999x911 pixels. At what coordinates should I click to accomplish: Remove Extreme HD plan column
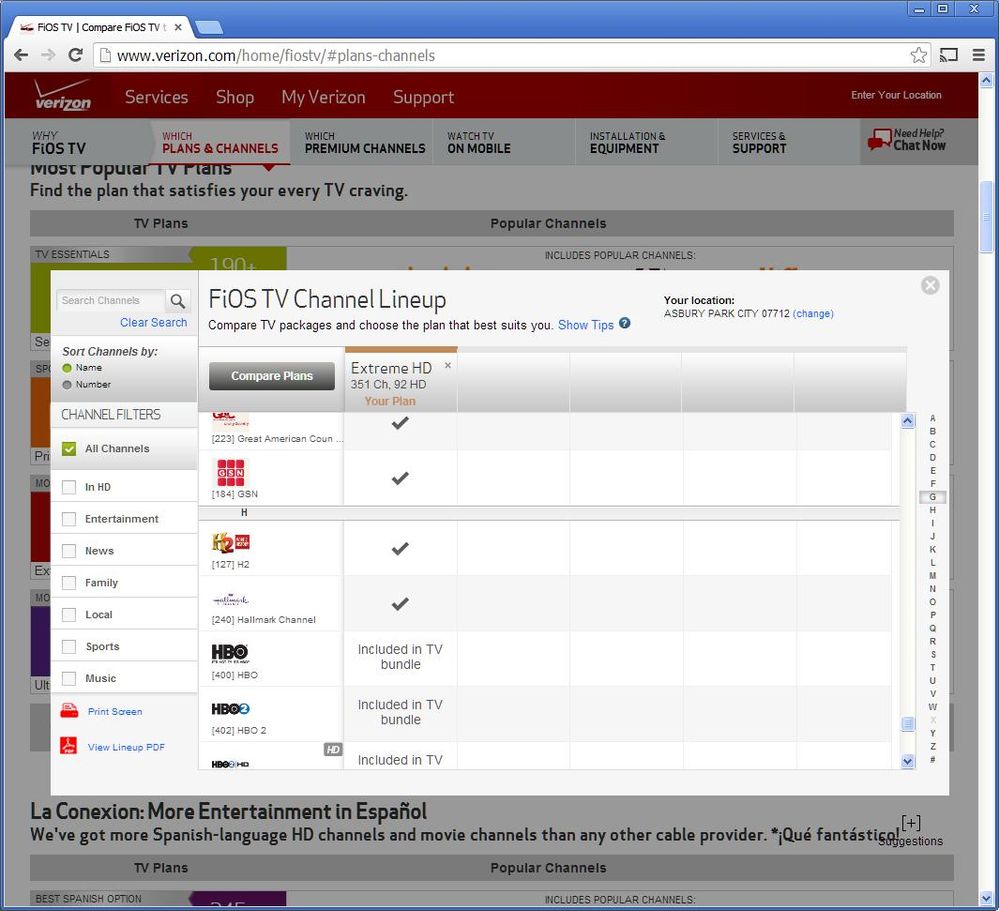(448, 365)
